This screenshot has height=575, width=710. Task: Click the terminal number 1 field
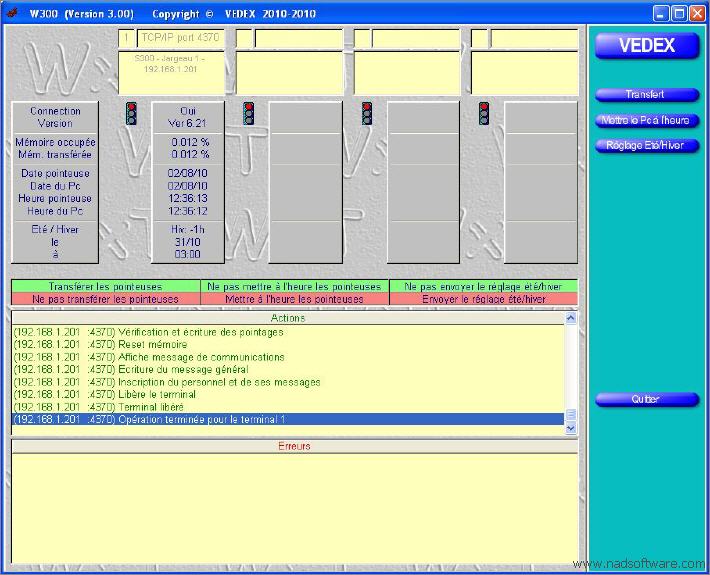127,38
